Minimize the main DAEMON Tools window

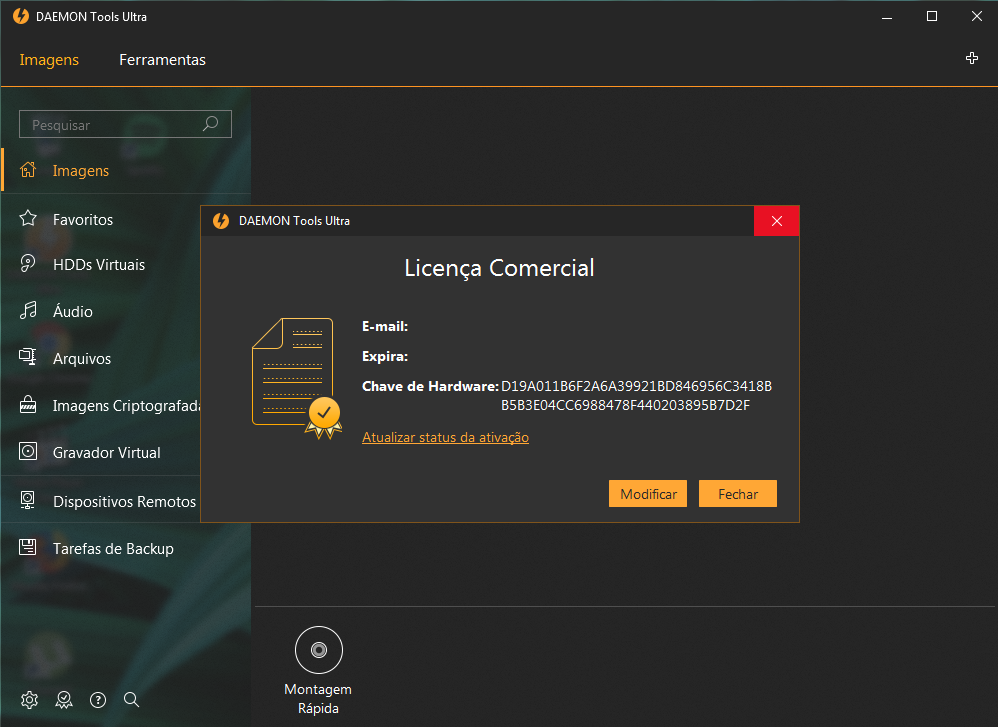coord(887,17)
